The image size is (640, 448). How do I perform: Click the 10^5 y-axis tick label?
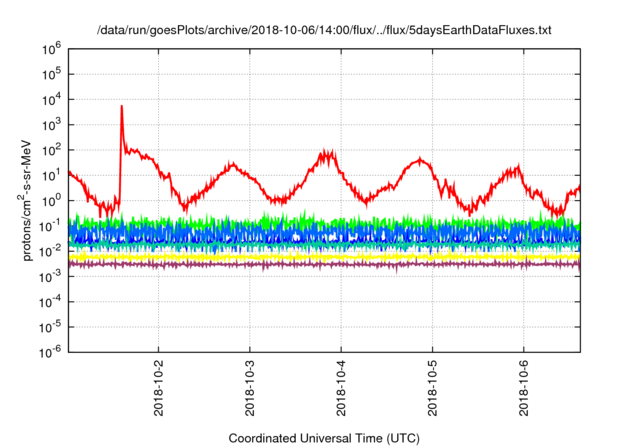[51, 74]
